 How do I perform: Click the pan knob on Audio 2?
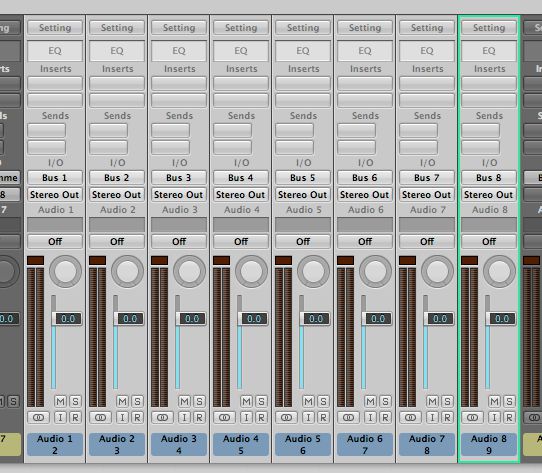127,271
